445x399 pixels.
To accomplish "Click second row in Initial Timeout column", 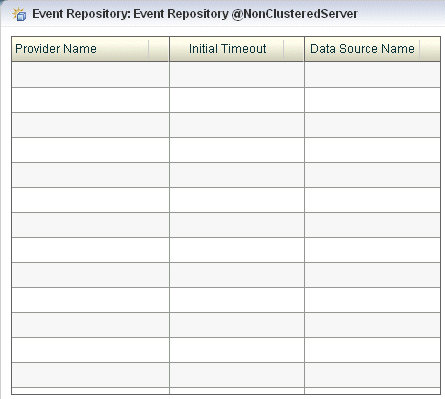I will (x=237, y=100).
